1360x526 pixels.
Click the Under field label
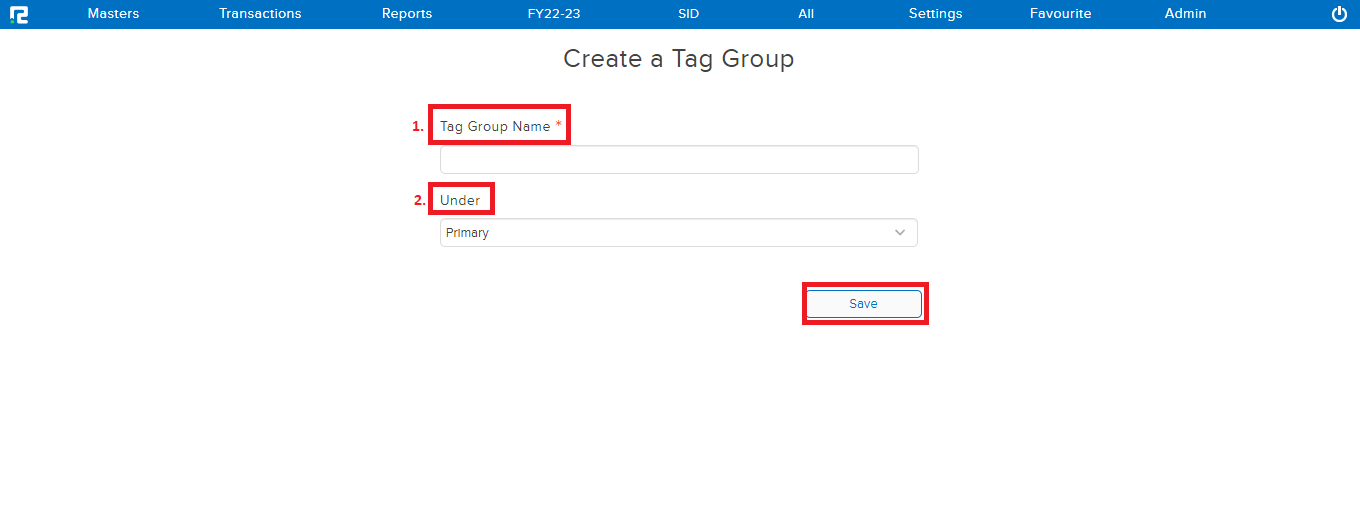click(x=460, y=200)
